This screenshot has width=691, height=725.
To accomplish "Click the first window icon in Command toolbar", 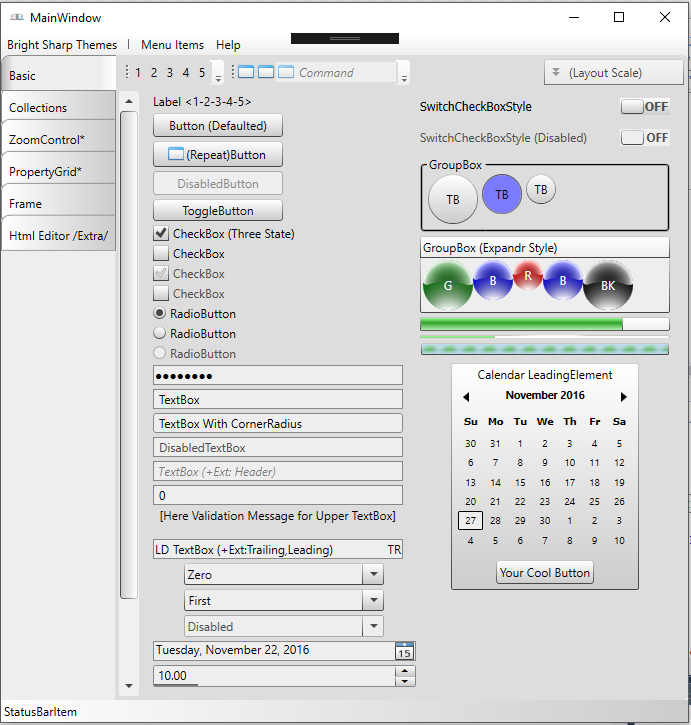I will point(244,72).
